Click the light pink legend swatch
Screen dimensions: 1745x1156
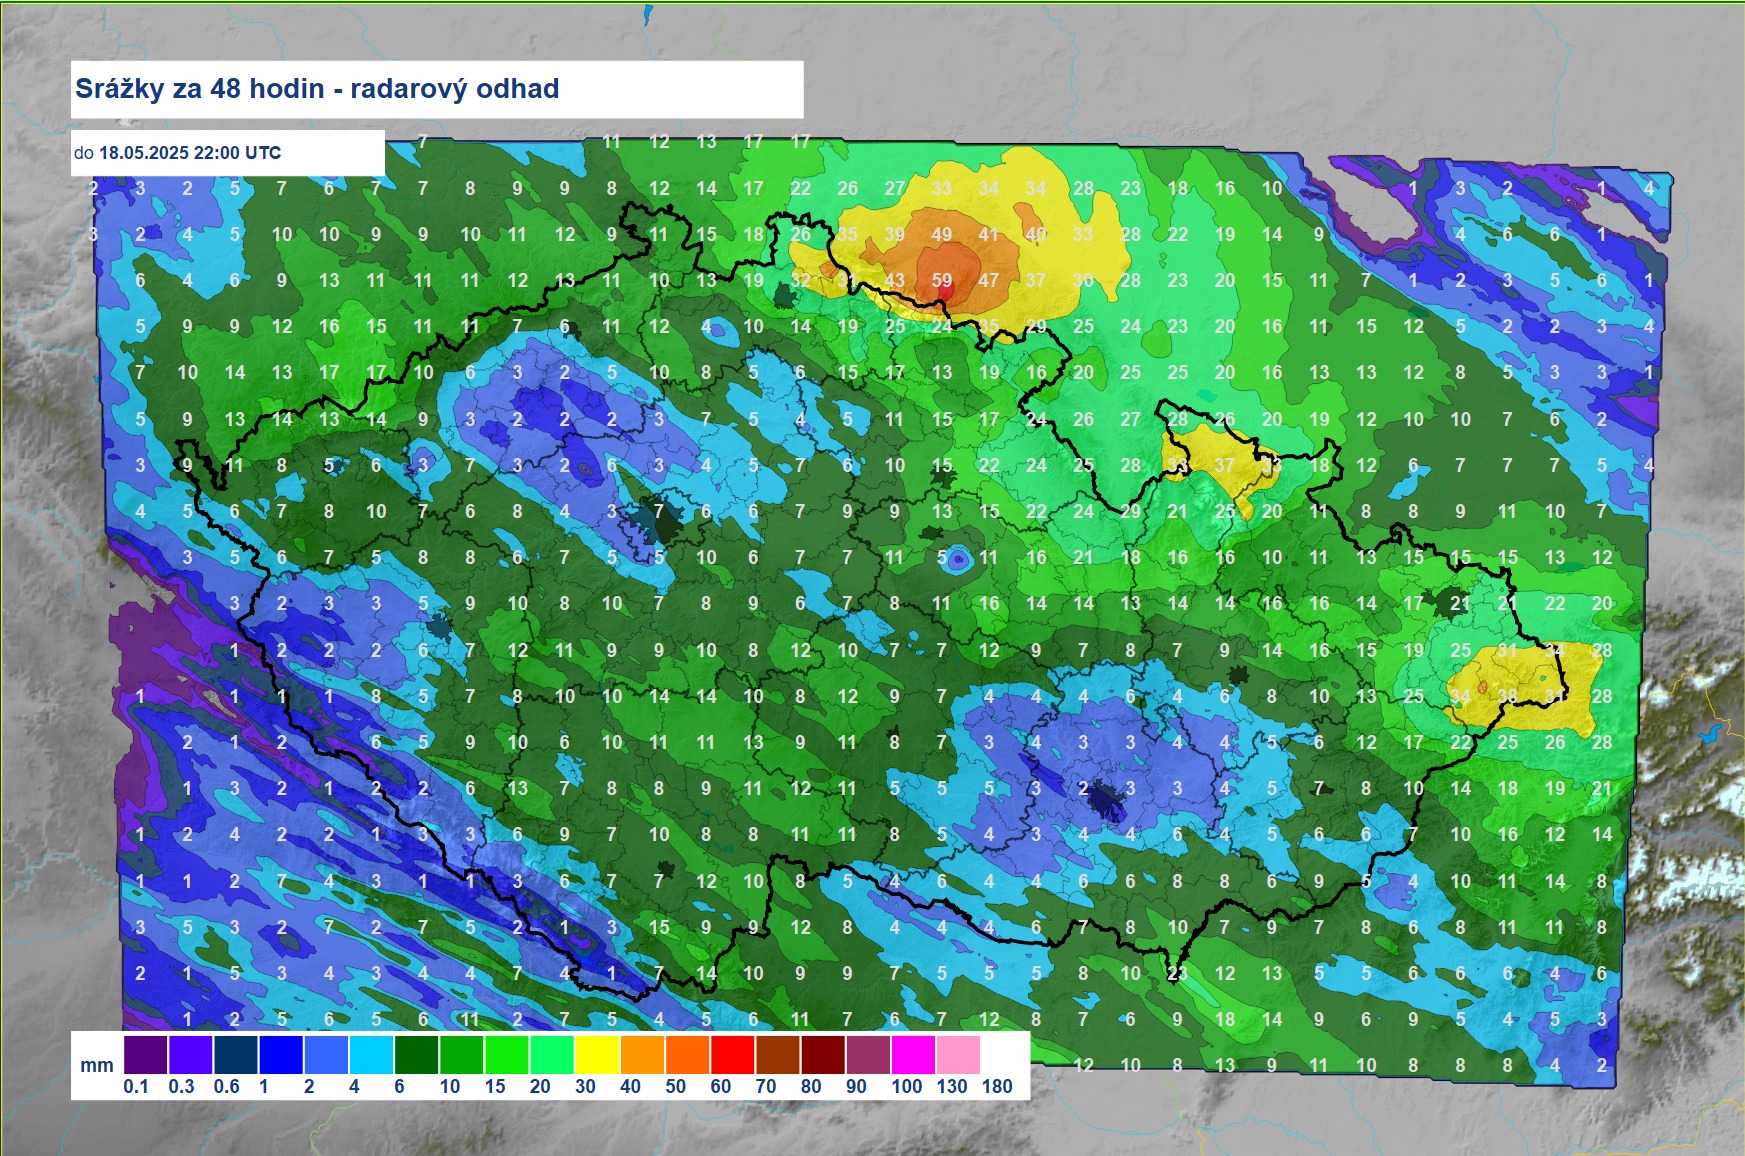pos(958,1055)
